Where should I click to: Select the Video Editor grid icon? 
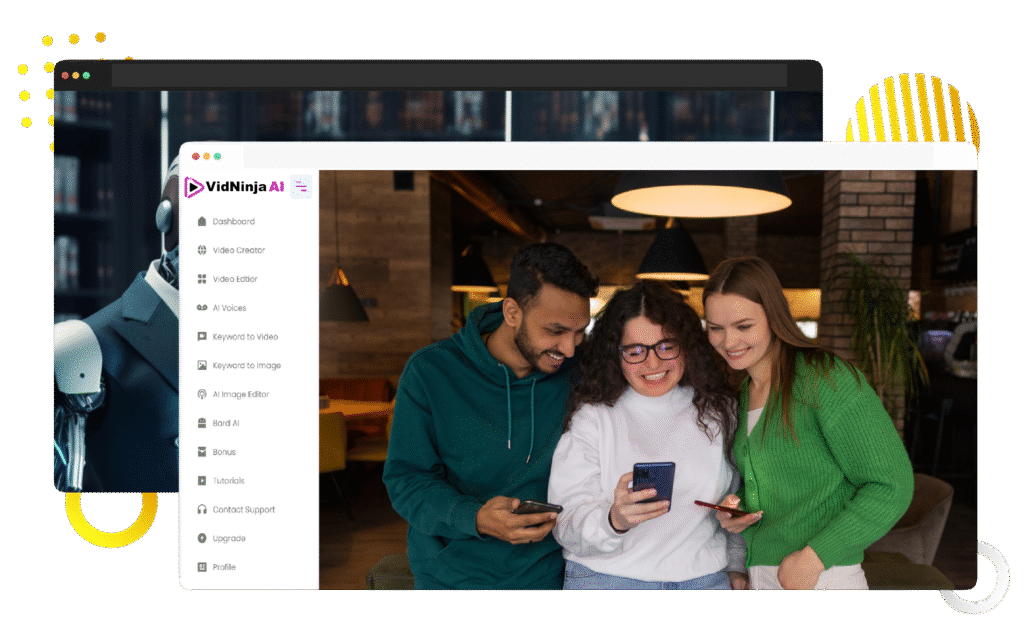[202, 279]
